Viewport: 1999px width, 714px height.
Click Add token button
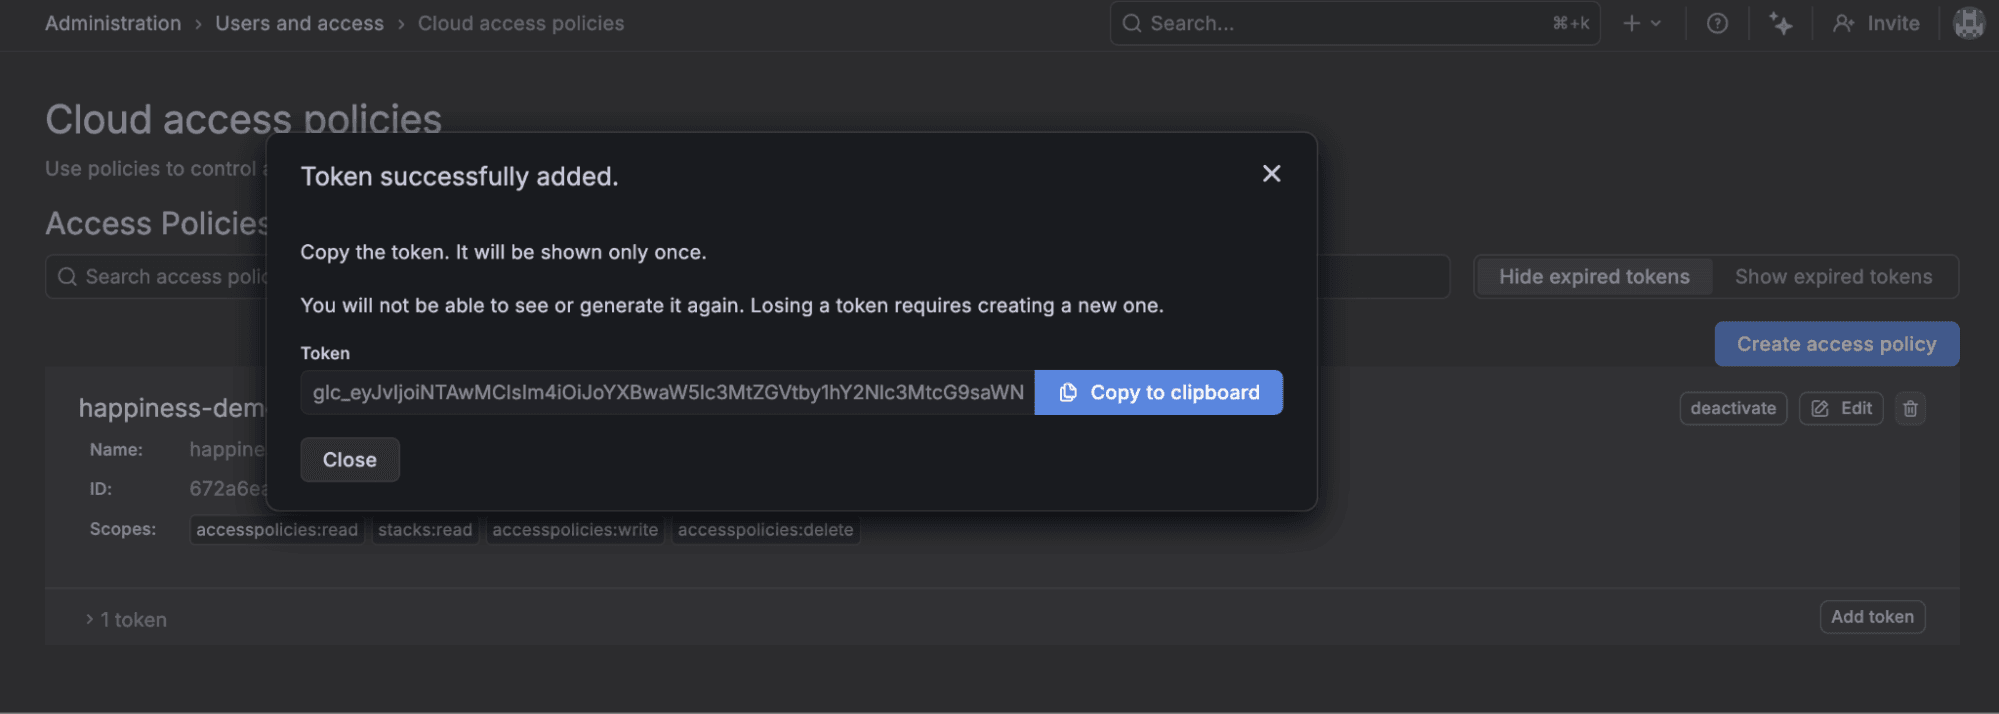(1872, 617)
